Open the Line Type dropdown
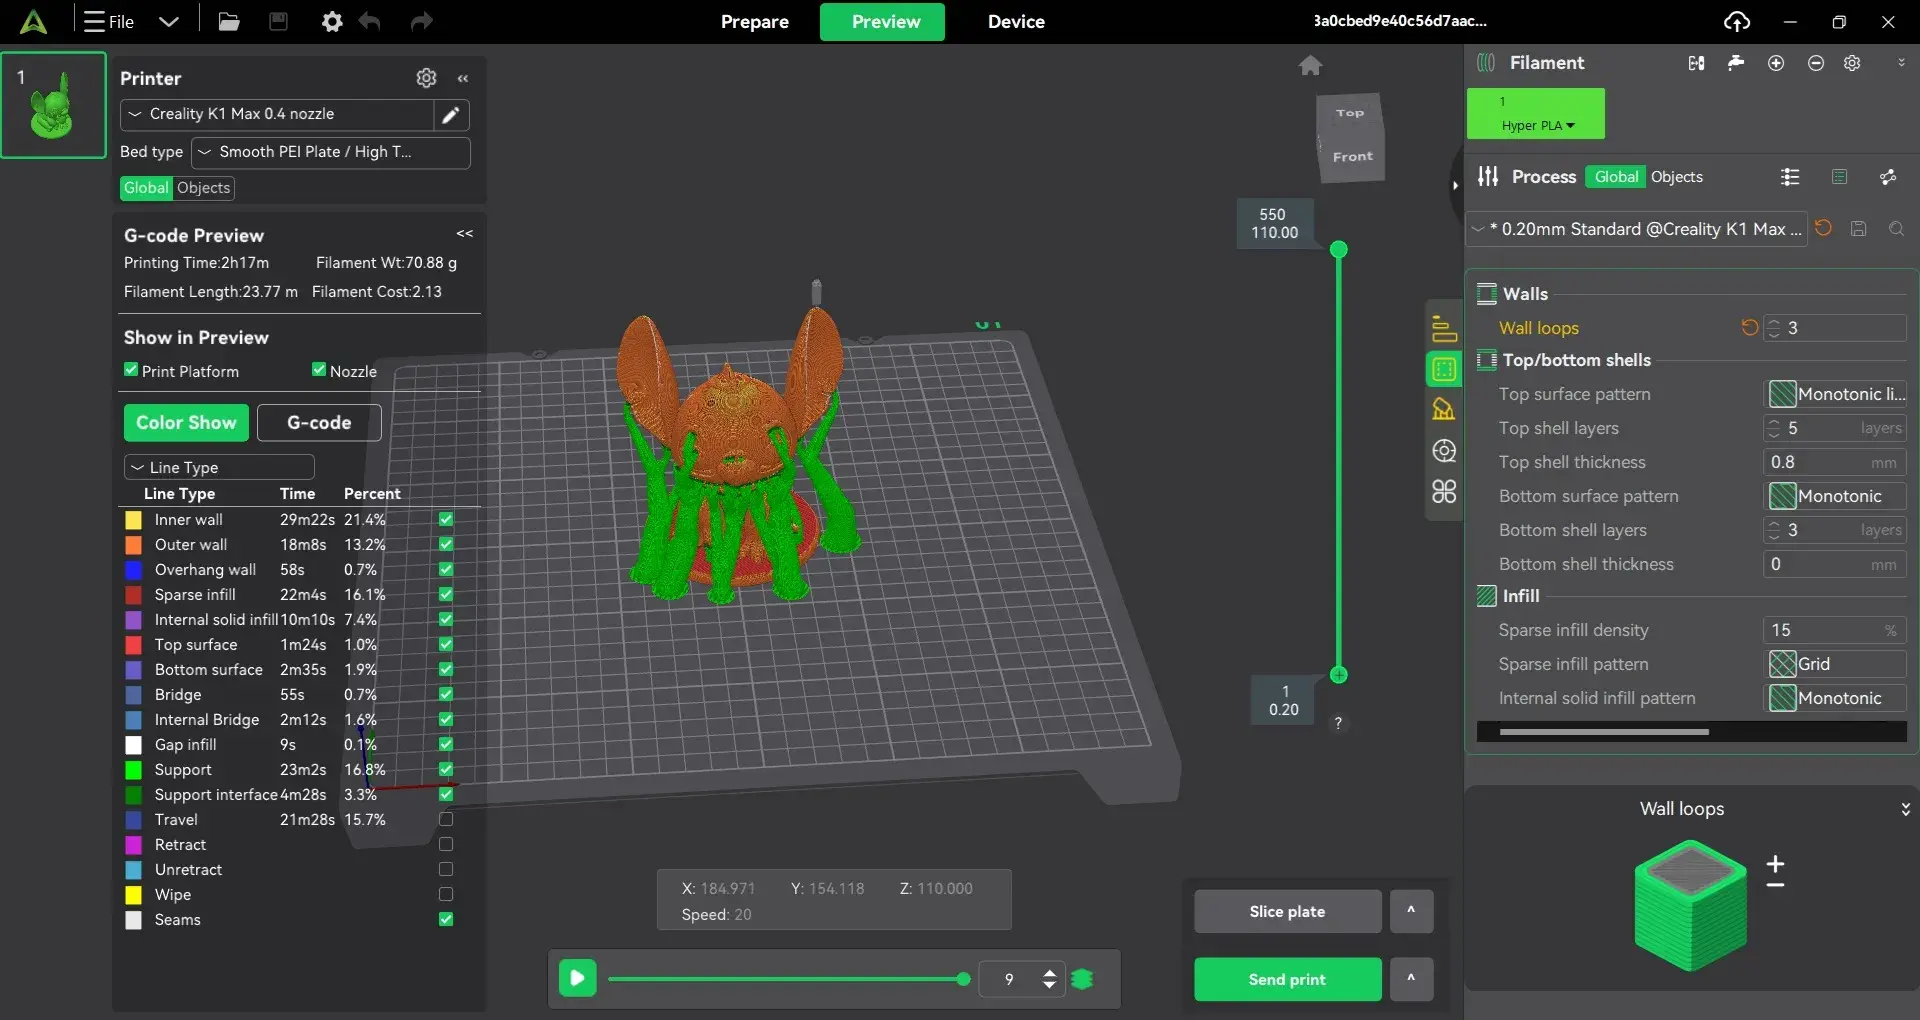 point(219,467)
